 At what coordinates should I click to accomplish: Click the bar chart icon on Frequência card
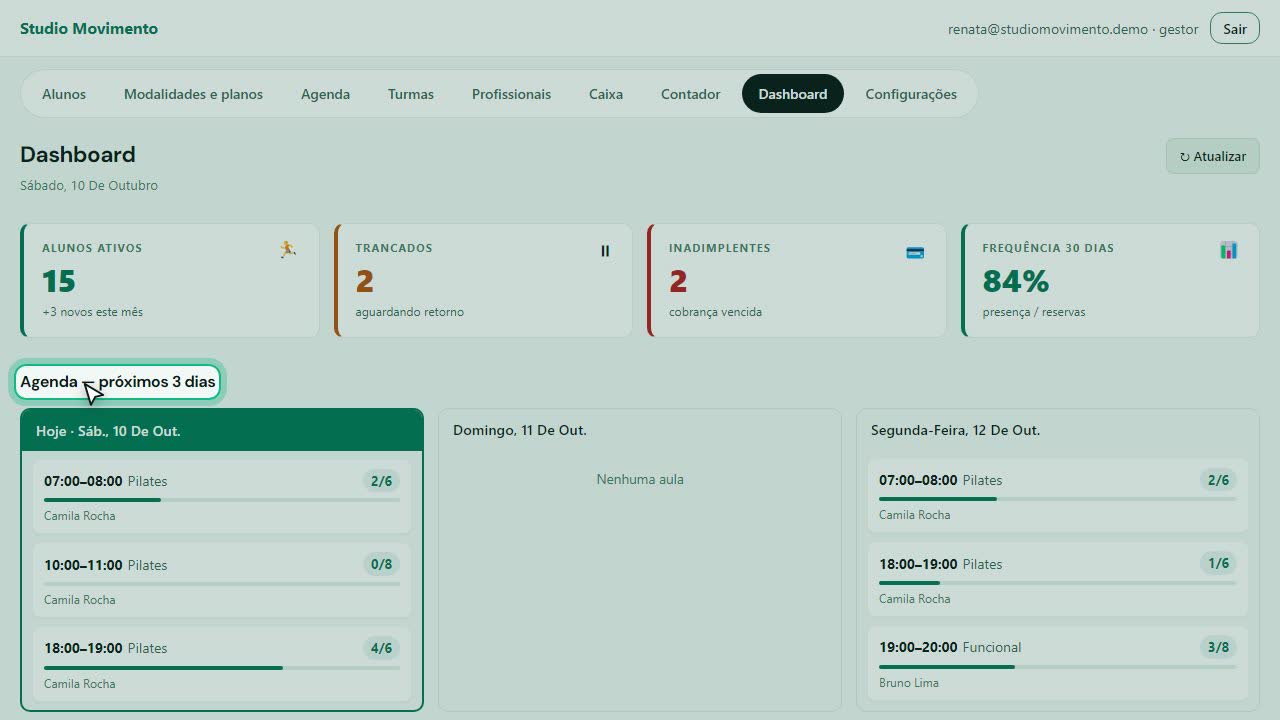[1229, 250]
